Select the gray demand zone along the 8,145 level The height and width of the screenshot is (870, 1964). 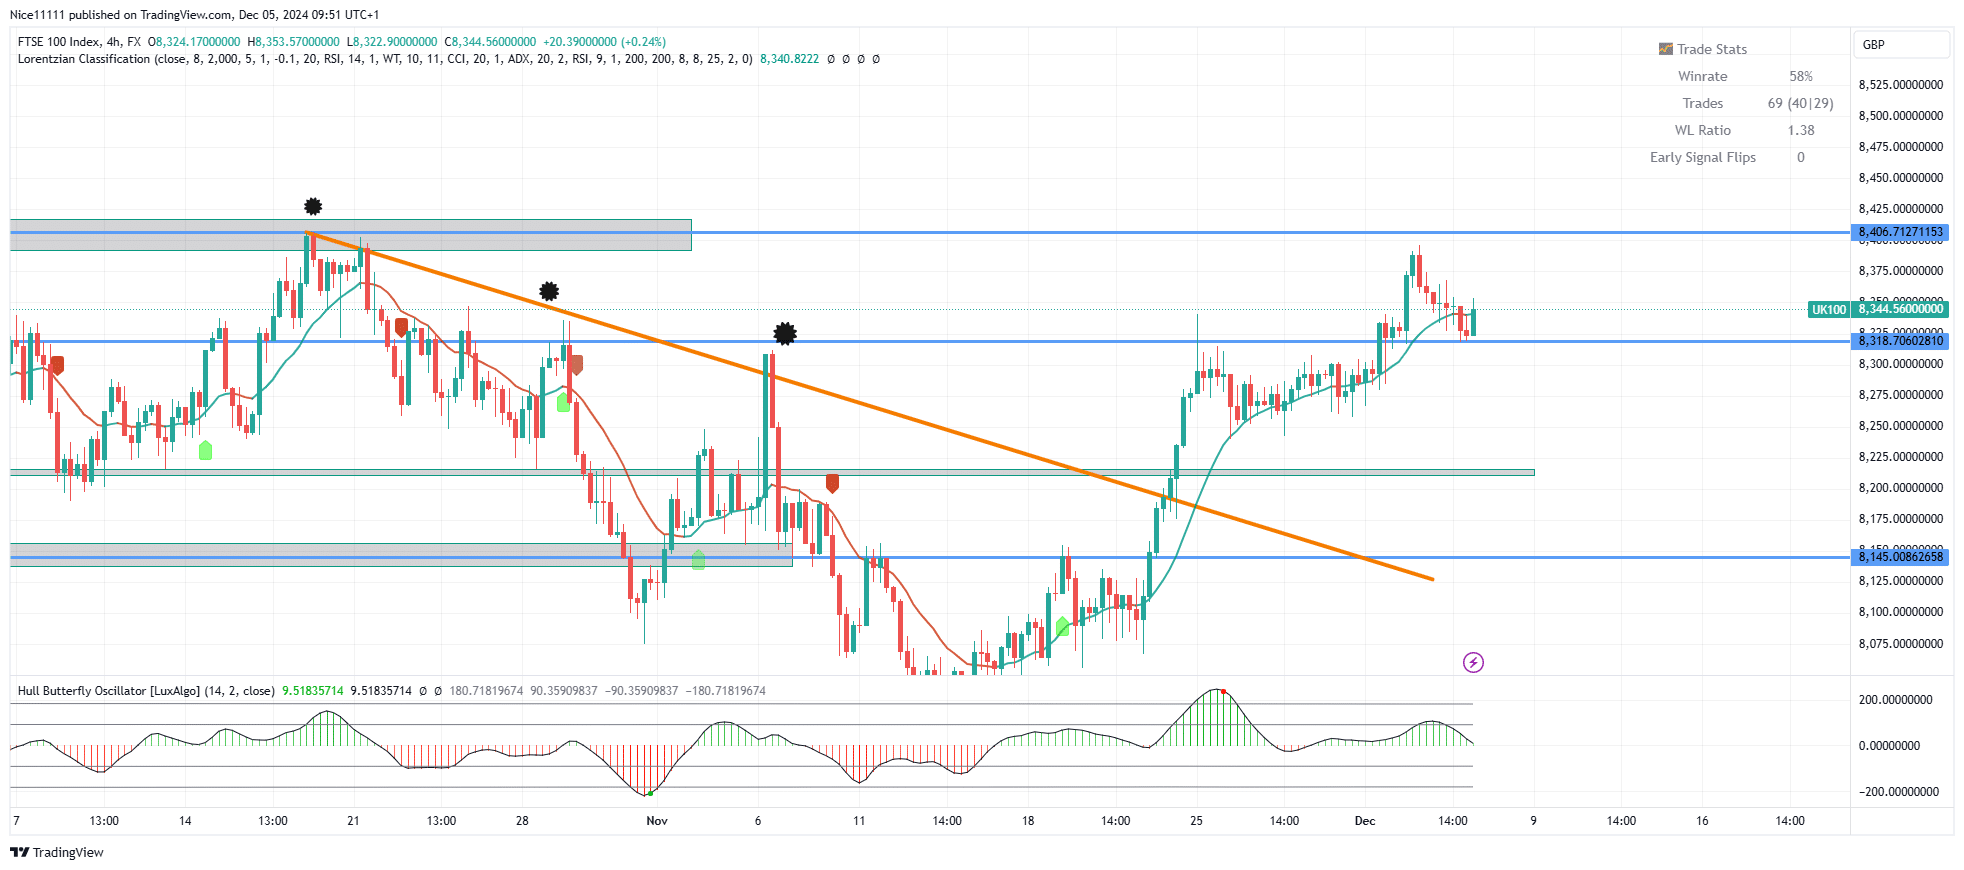[x=401, y=555]
